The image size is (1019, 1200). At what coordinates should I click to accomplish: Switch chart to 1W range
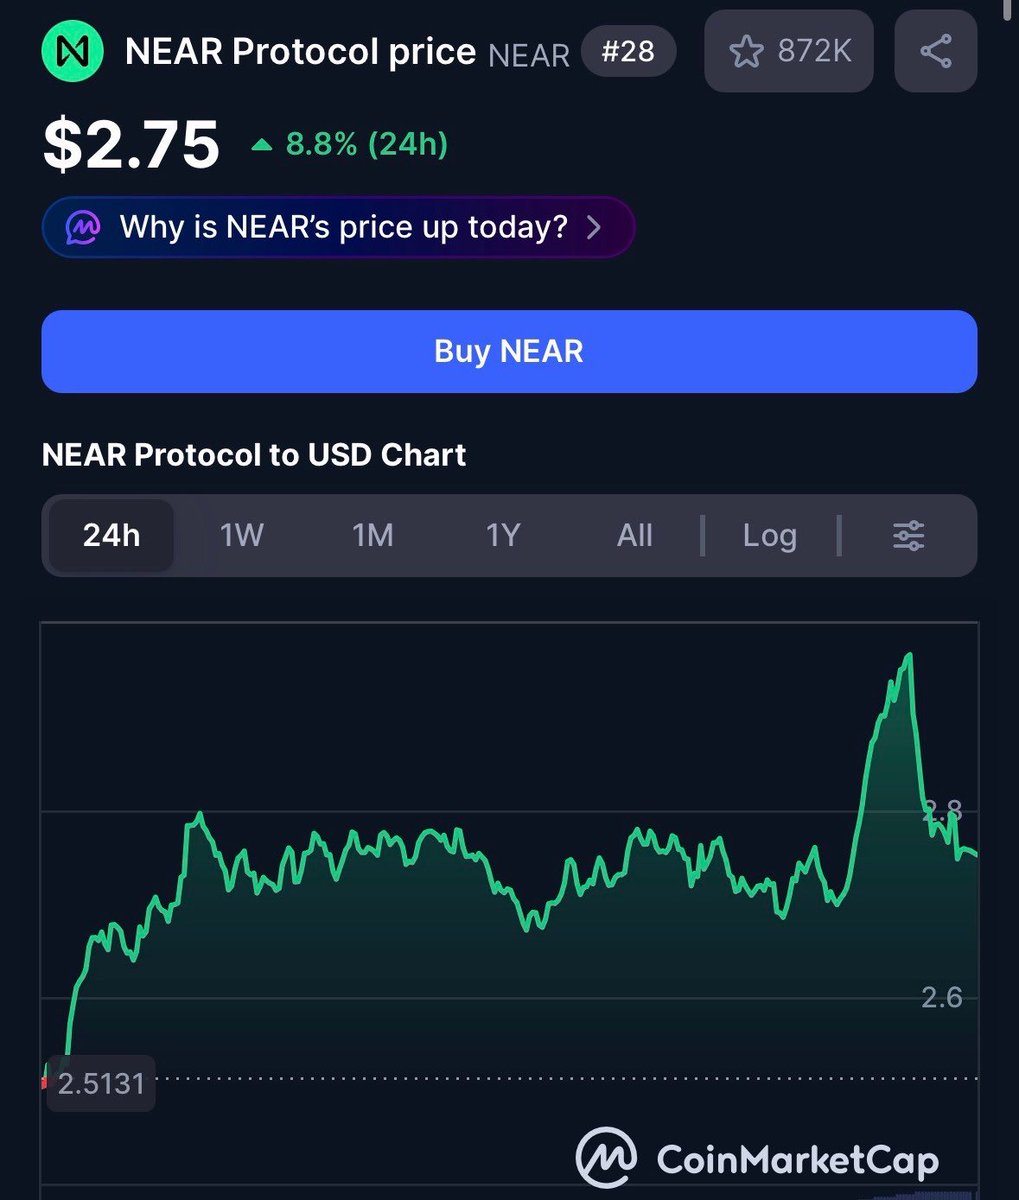click(242, 536)
